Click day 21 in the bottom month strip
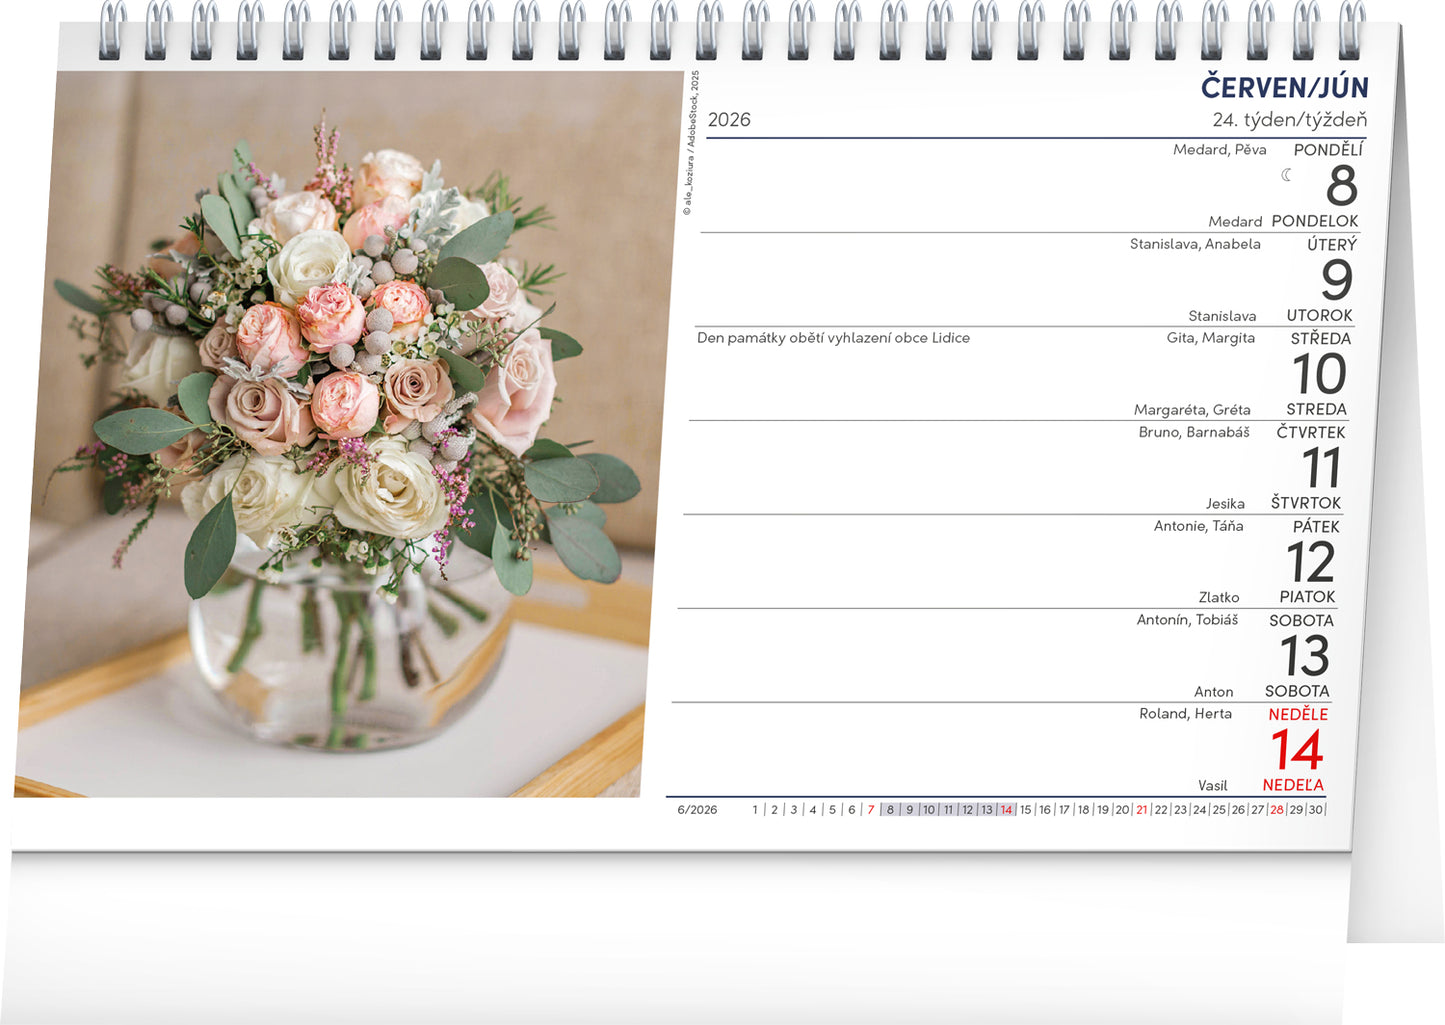Image resolution: width=1445 pixels, height=1025 pixels. tap(1141, 810)
